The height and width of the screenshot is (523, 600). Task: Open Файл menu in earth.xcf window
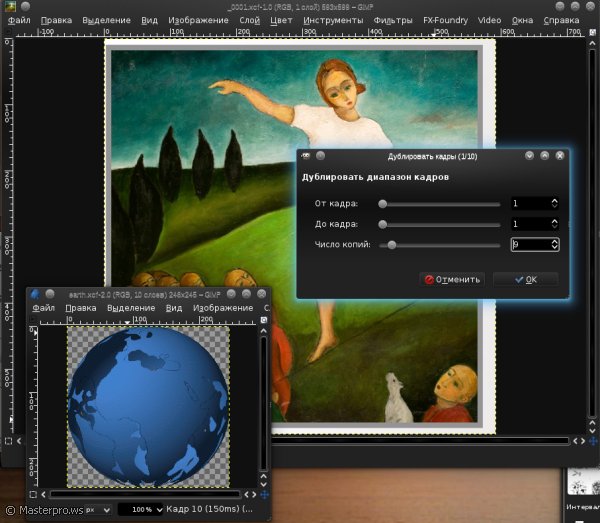click(43, 308)
